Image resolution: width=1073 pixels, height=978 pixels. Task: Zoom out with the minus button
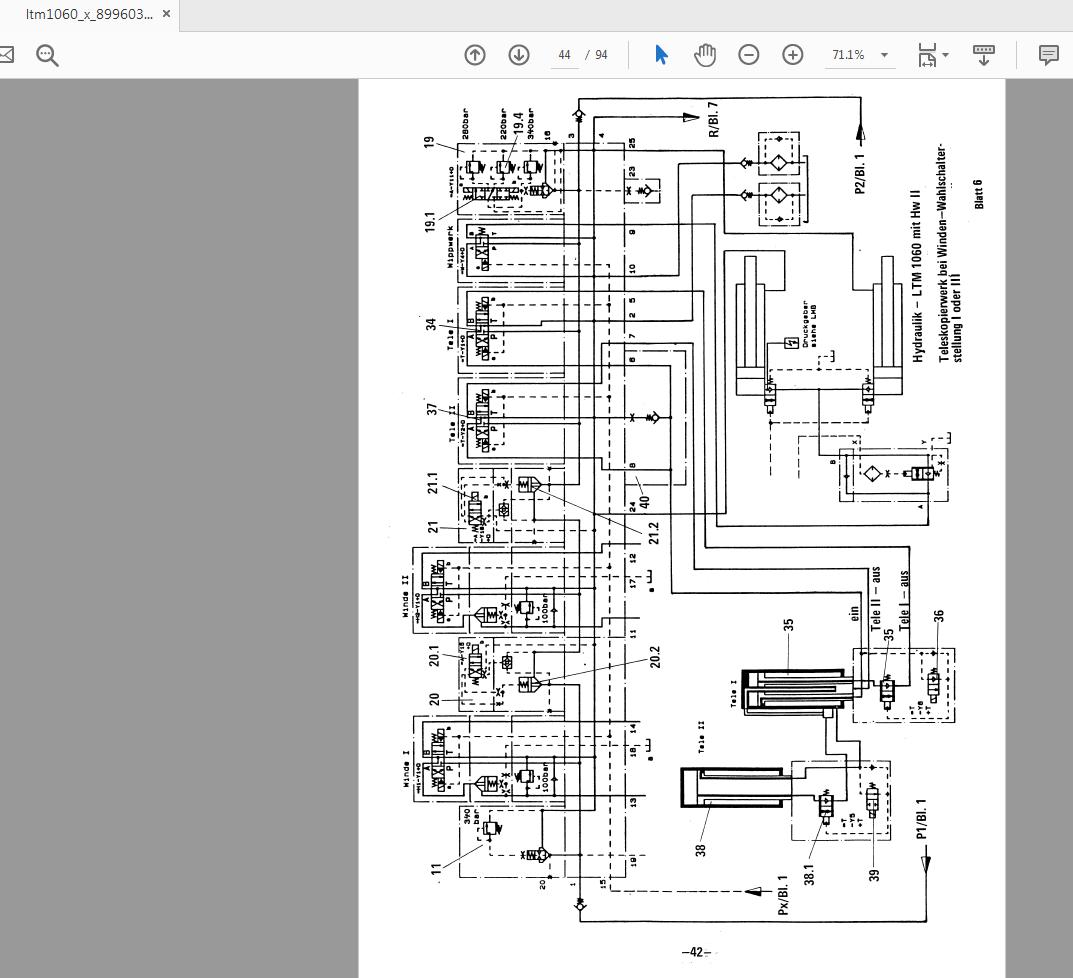point(749,55)
